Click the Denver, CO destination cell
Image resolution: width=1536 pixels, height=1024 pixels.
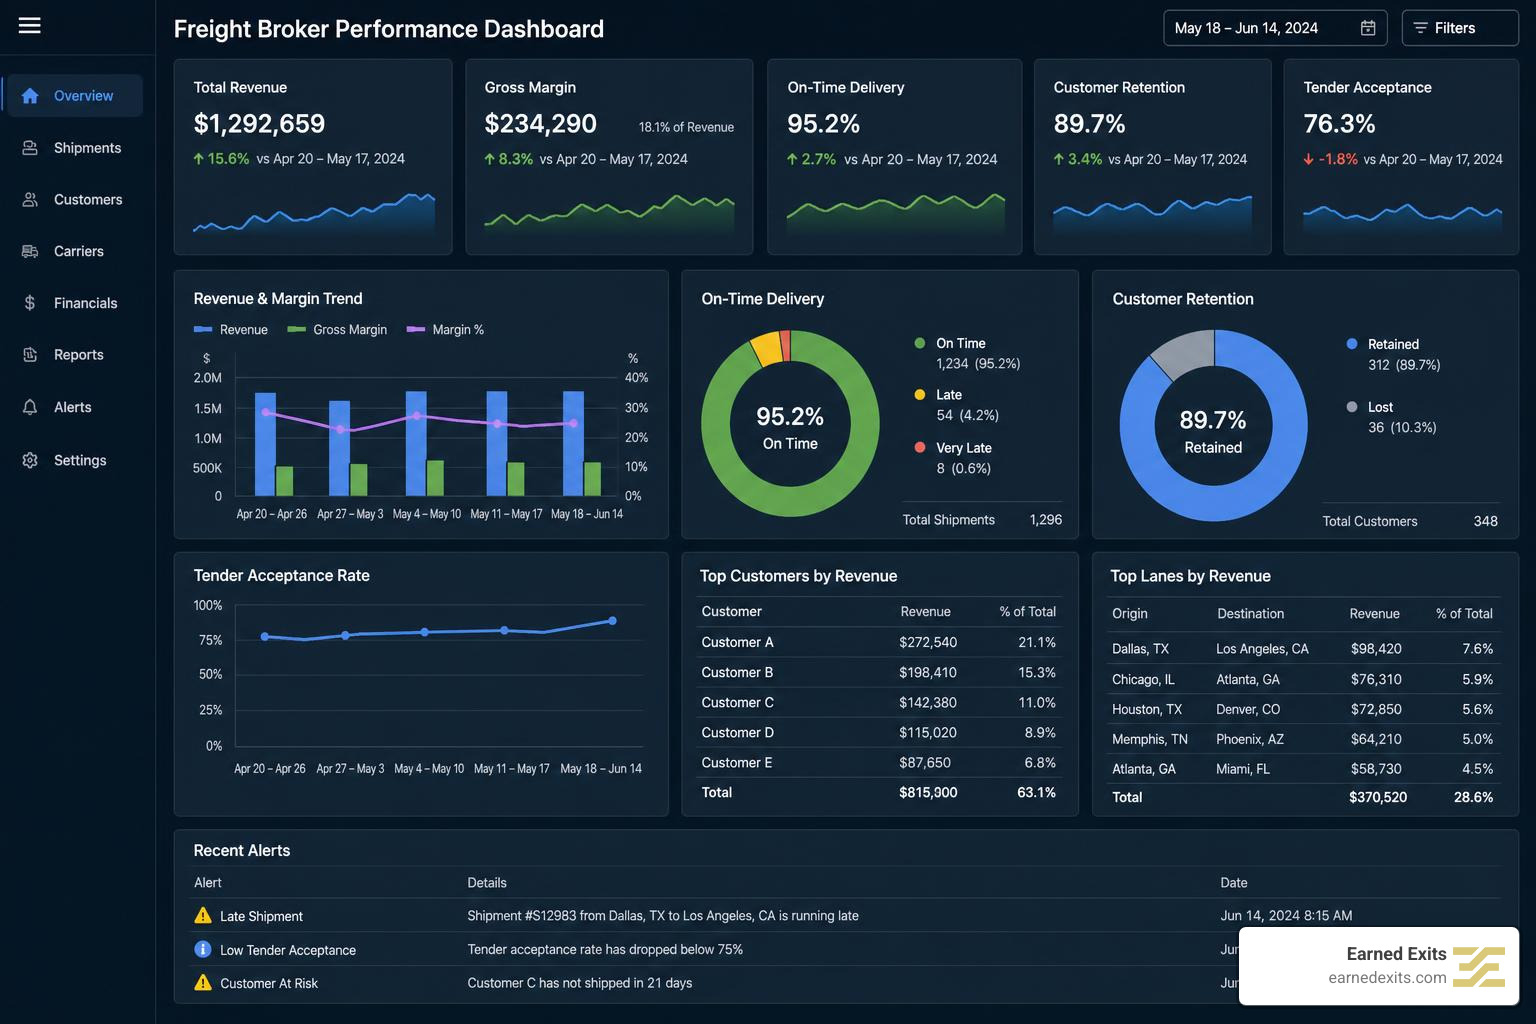click(1248, 709)
